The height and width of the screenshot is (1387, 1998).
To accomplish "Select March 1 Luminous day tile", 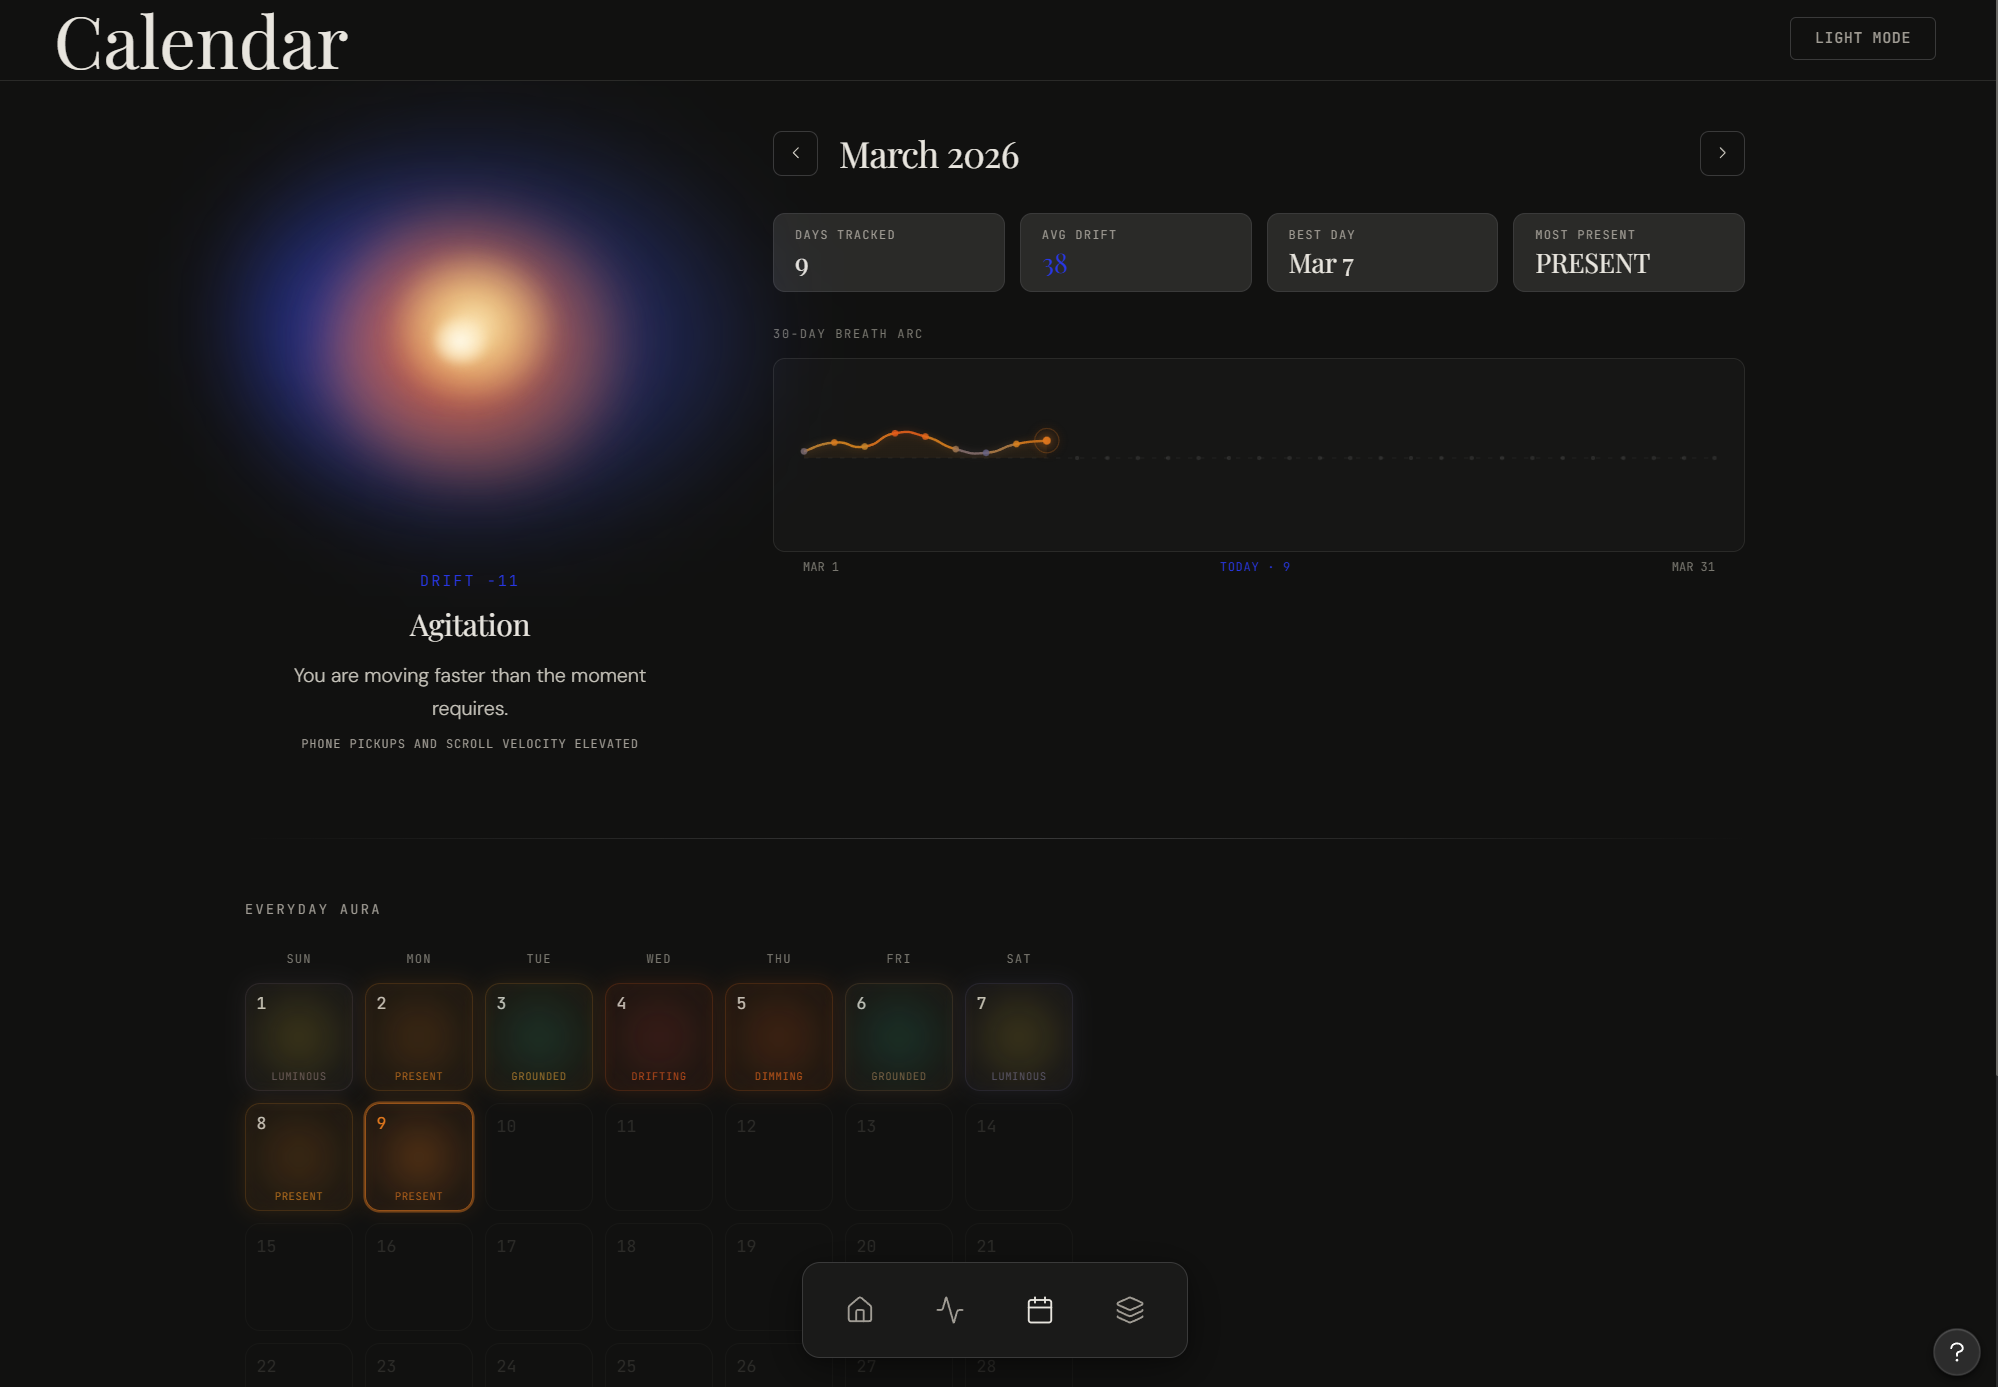I will [299, 1037].
